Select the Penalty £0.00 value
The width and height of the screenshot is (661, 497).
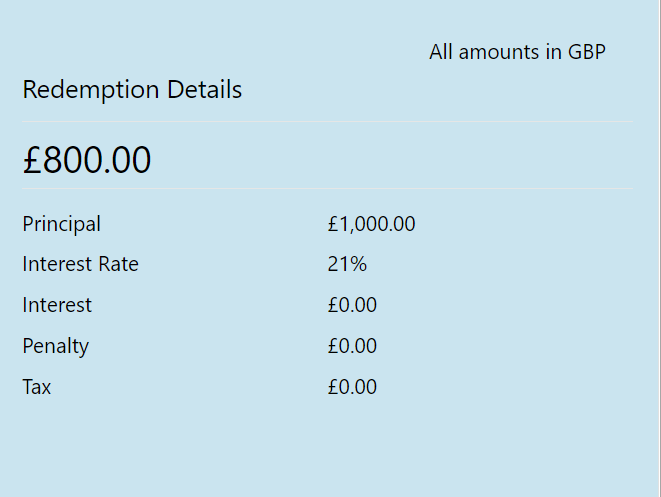click(x=352, y=346)
